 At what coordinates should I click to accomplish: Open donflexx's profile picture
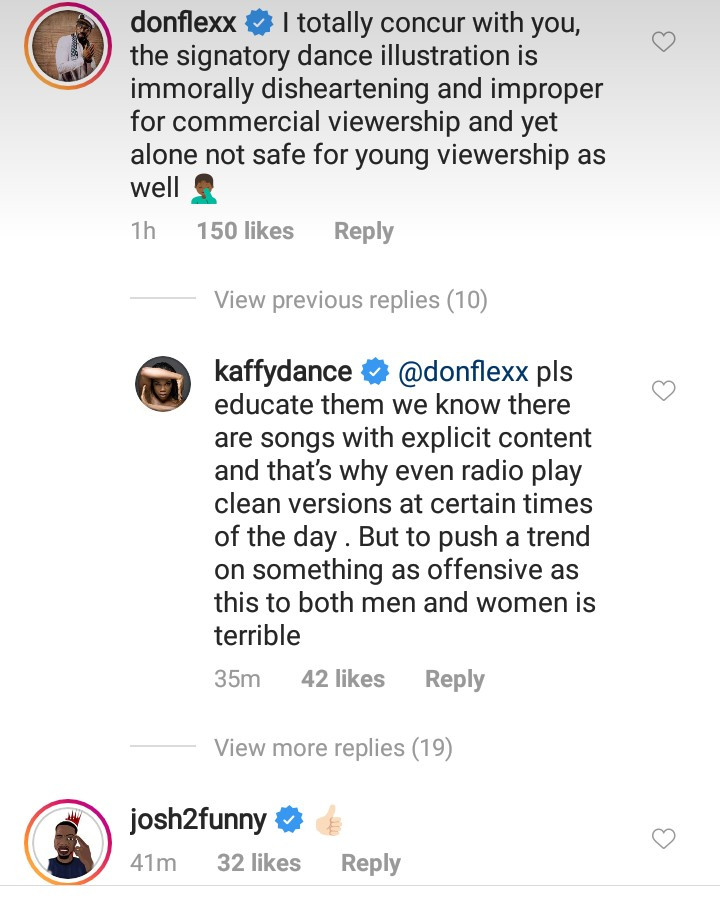tap(69, 45)
